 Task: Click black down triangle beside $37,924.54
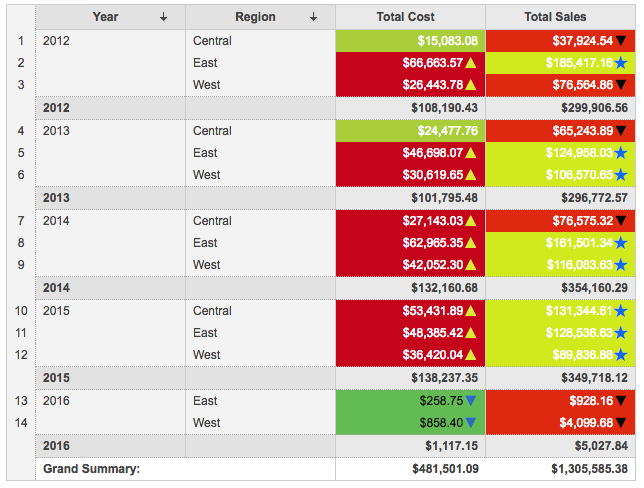point(621,41)
